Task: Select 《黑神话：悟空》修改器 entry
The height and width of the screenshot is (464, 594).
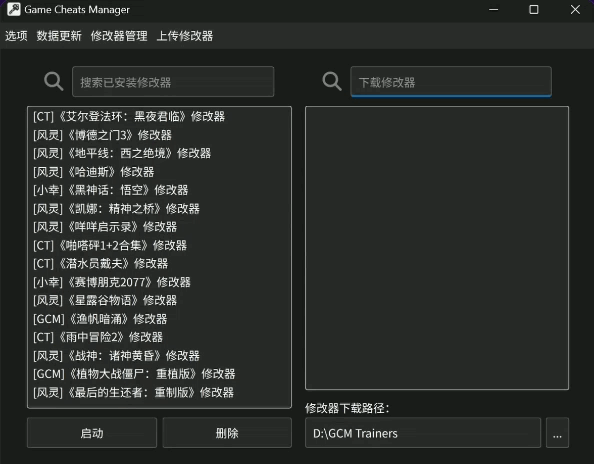Action: [159, 190]
